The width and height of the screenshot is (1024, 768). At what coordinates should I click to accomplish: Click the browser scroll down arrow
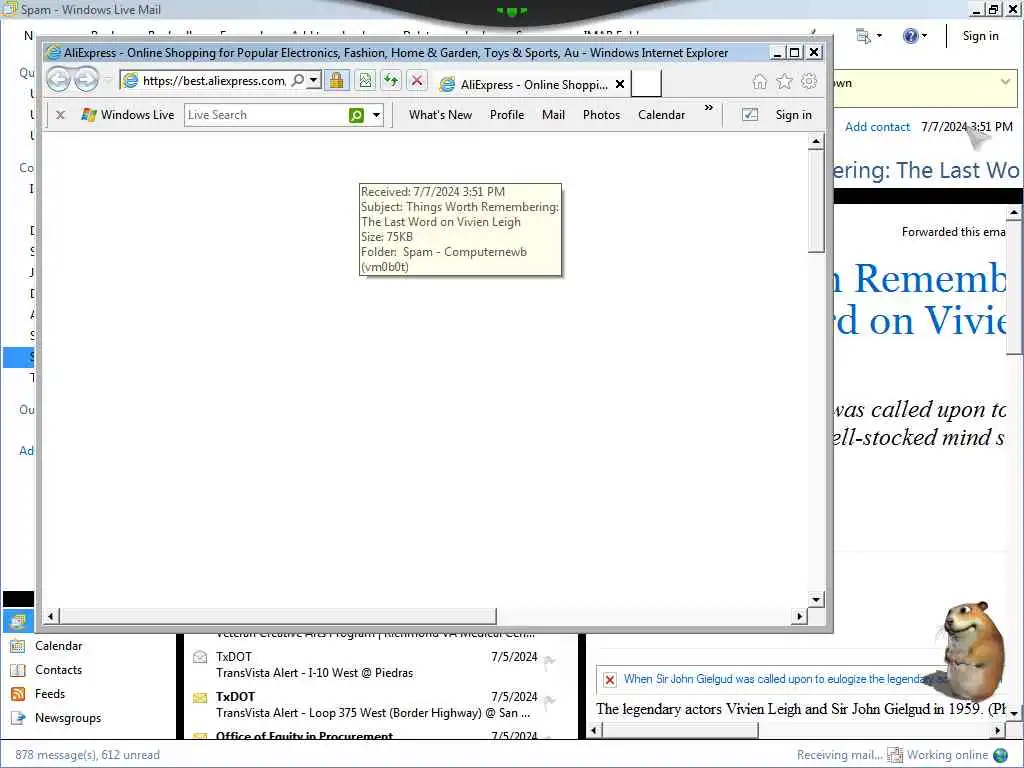816,599
